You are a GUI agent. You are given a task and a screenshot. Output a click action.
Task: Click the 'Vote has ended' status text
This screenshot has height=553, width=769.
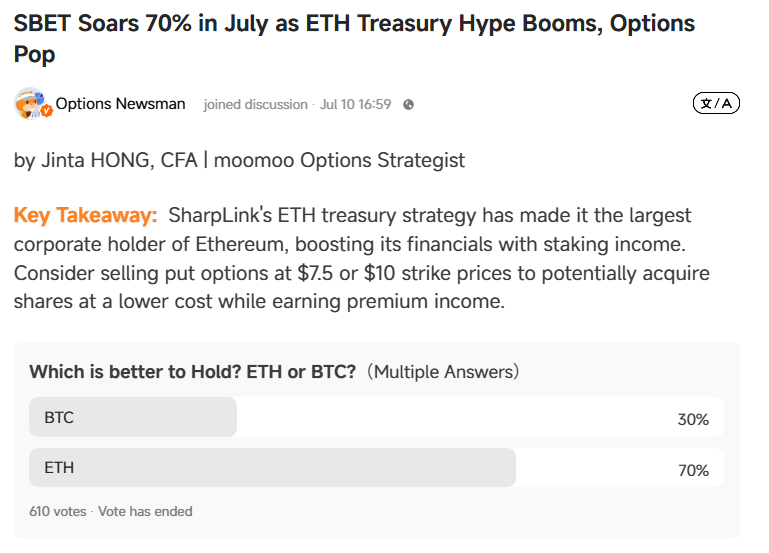(x=145, y=511)
